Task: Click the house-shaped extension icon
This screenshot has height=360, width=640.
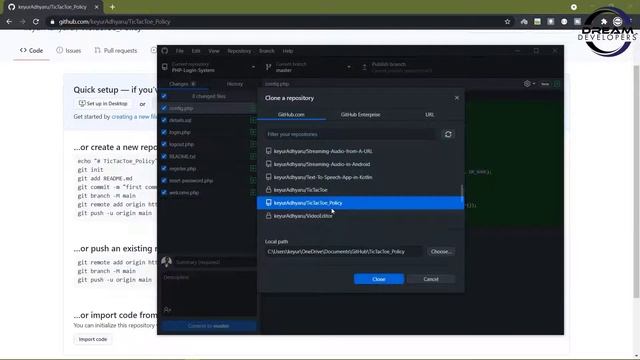Action: [524, 22]
